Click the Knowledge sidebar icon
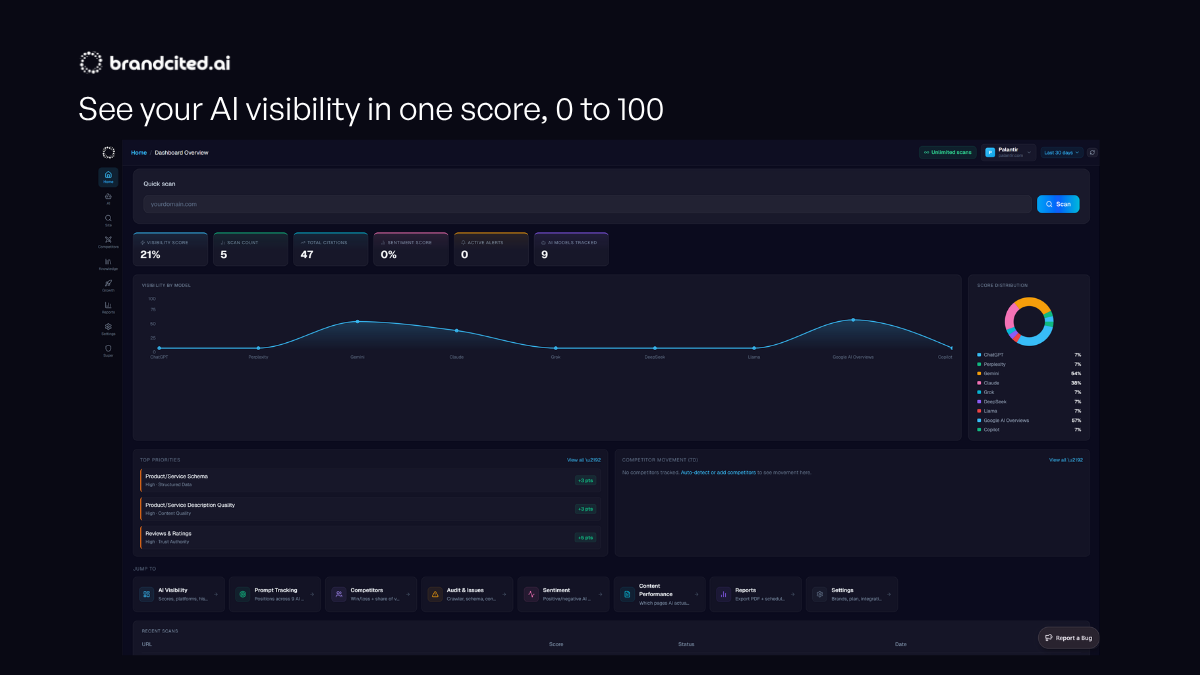 (x=108, y=263)
